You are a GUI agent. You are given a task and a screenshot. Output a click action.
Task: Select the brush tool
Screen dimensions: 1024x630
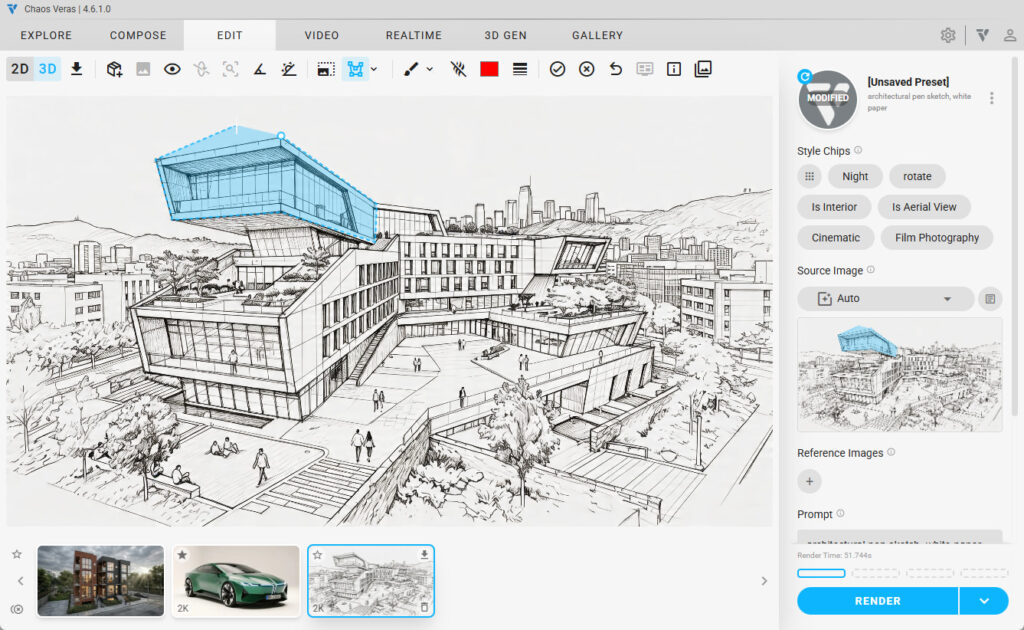pos(411,69)
